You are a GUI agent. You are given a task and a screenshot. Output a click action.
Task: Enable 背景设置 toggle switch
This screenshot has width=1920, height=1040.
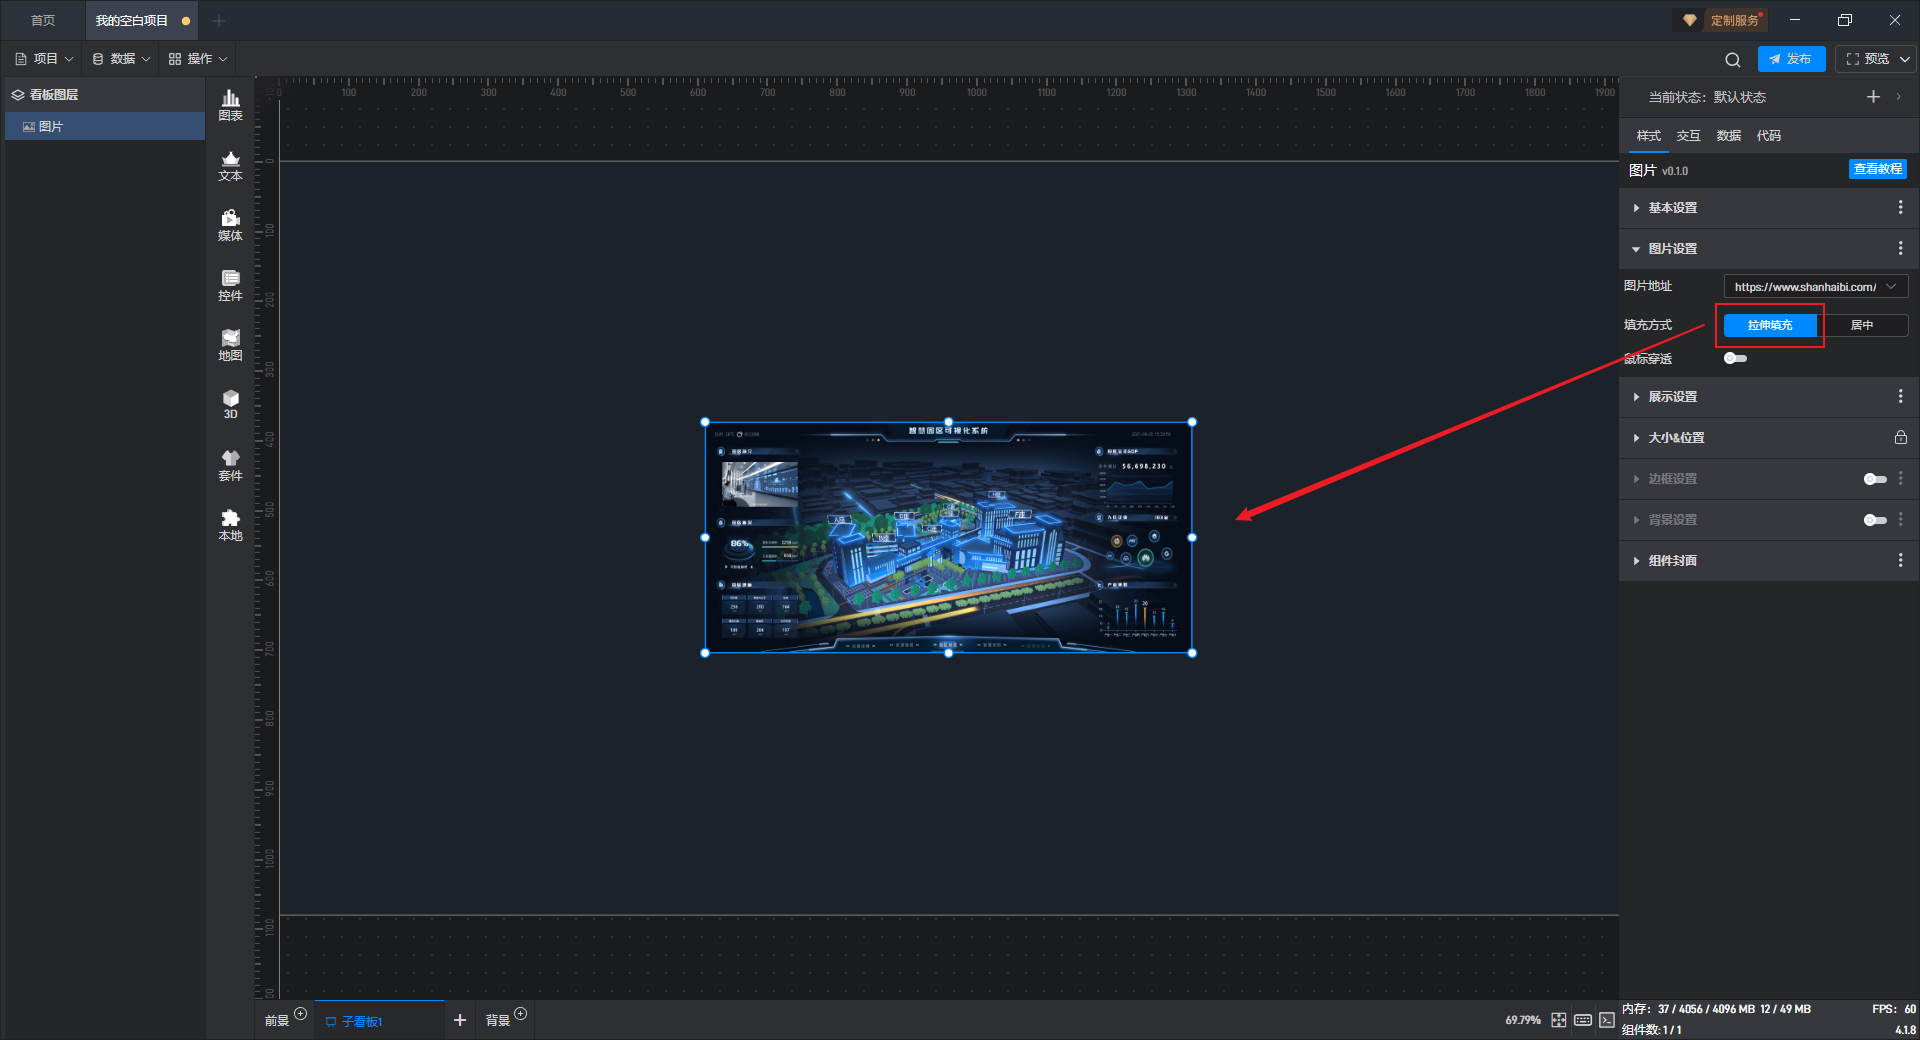[x=1875, y=520]
